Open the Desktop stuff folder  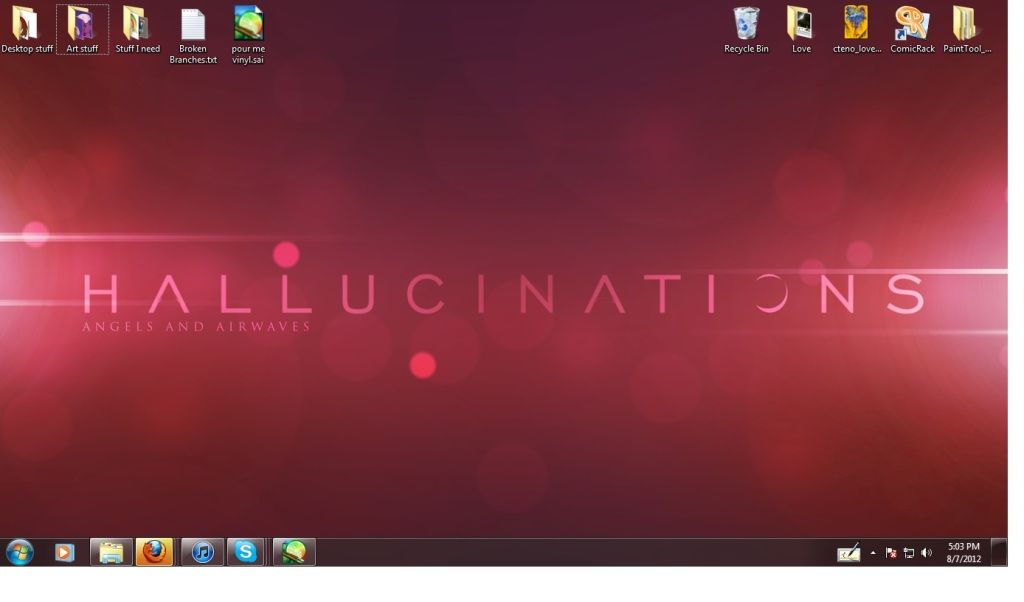[27, 30]
